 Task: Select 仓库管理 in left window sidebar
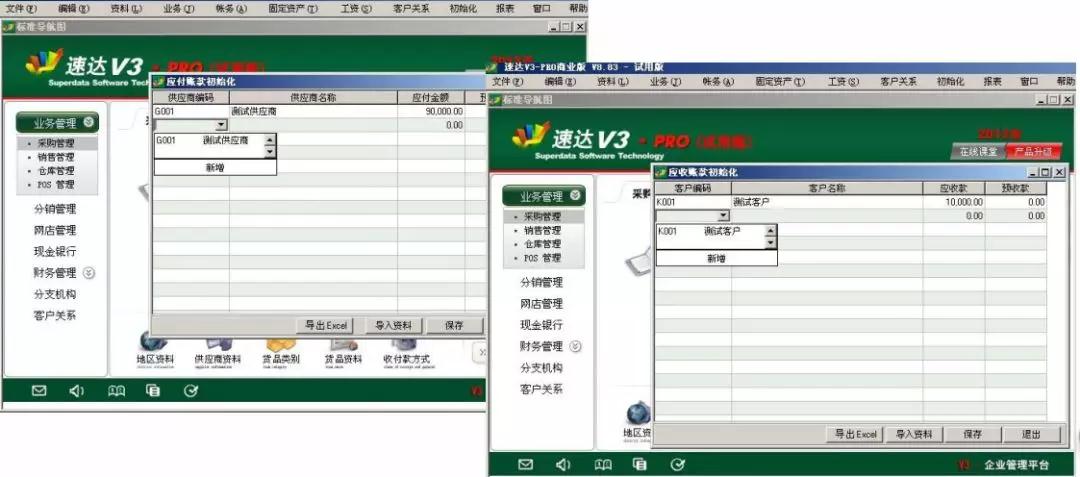point(56,171)
